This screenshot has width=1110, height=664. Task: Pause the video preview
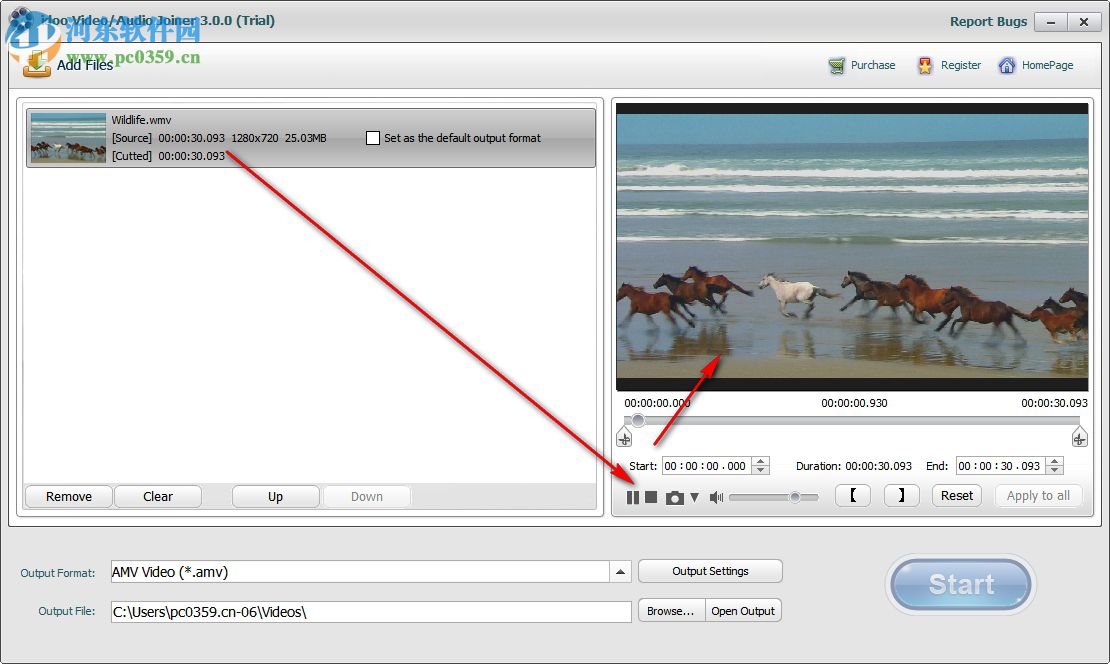click(x=633, y=498)
